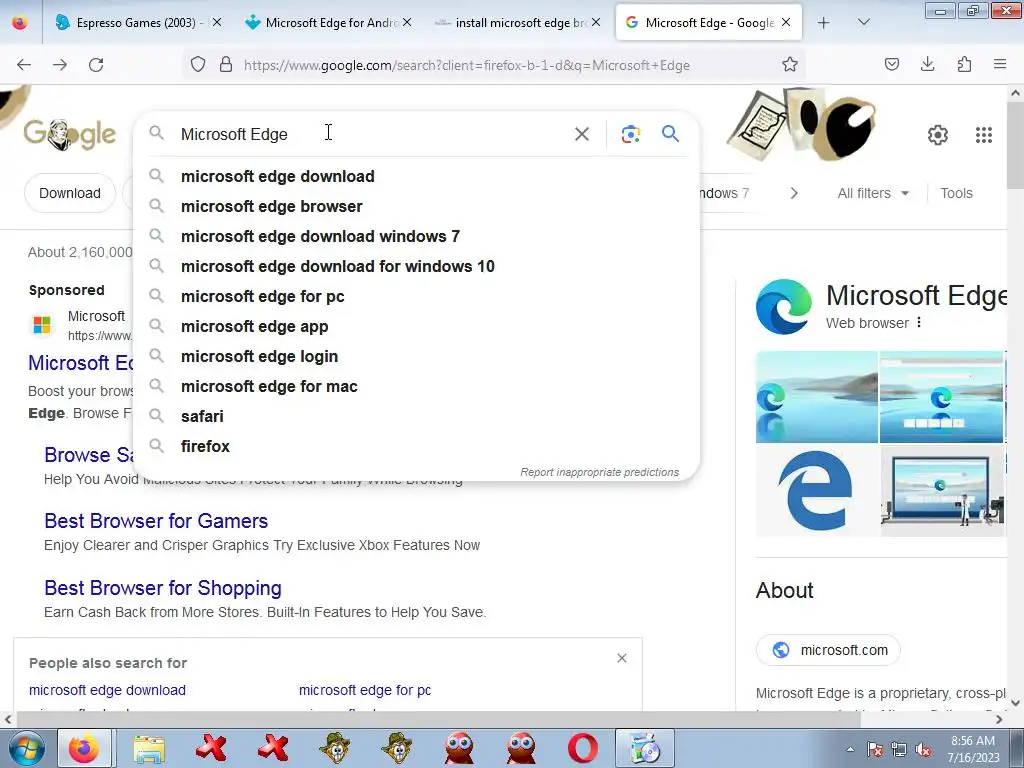Select suggestion microsoft edge app
Image resolution: width=1024 pixels, height=768 pixels.
[x=416, y=327]
